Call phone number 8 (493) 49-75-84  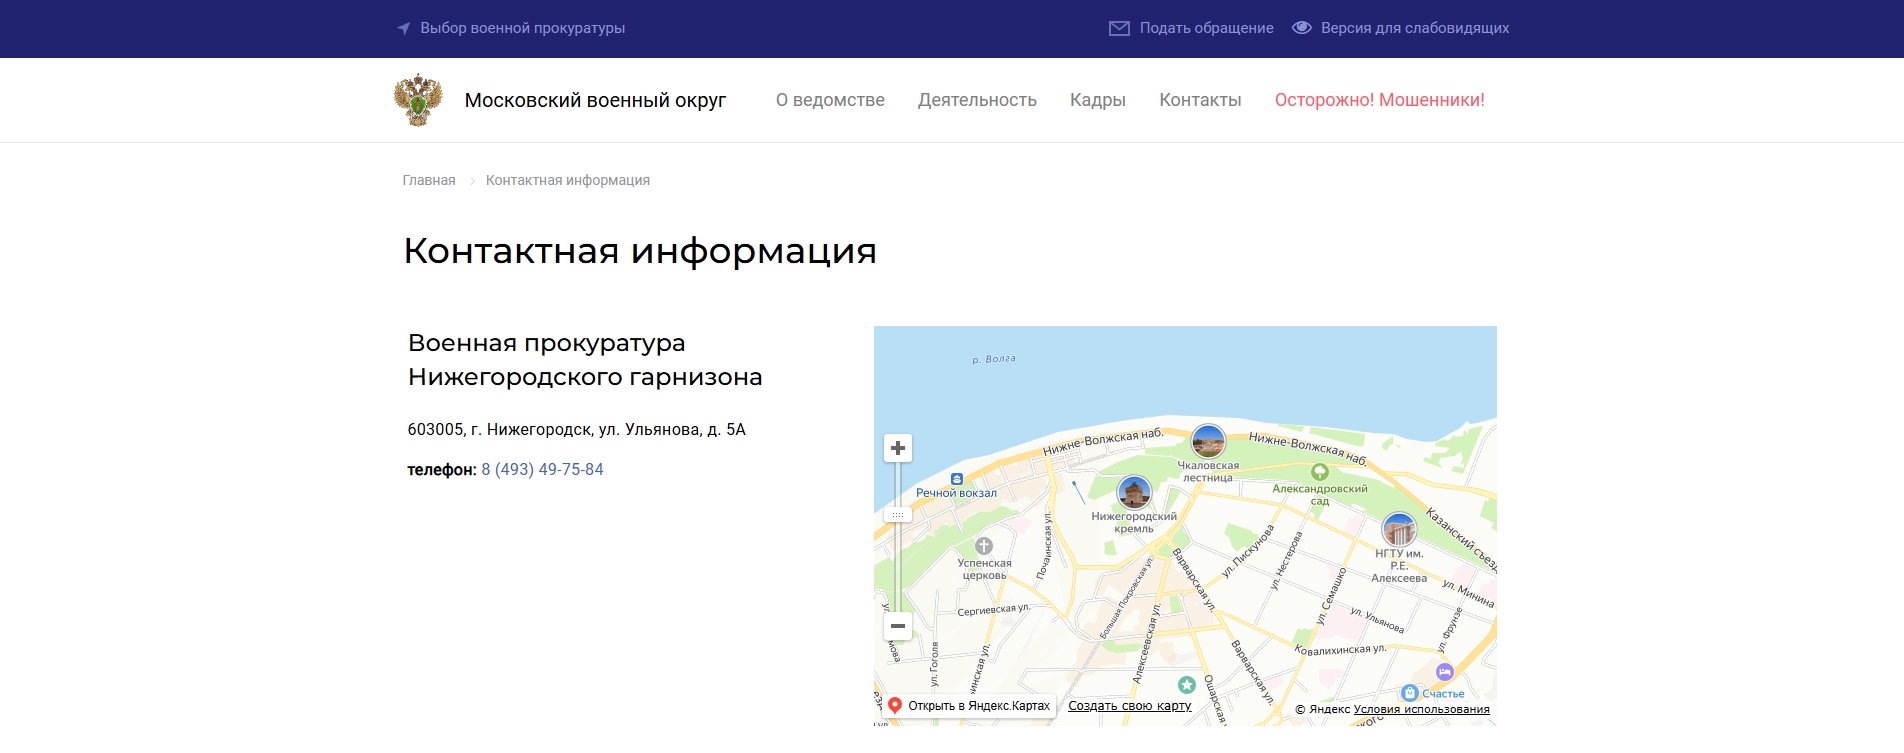[542, 469]
